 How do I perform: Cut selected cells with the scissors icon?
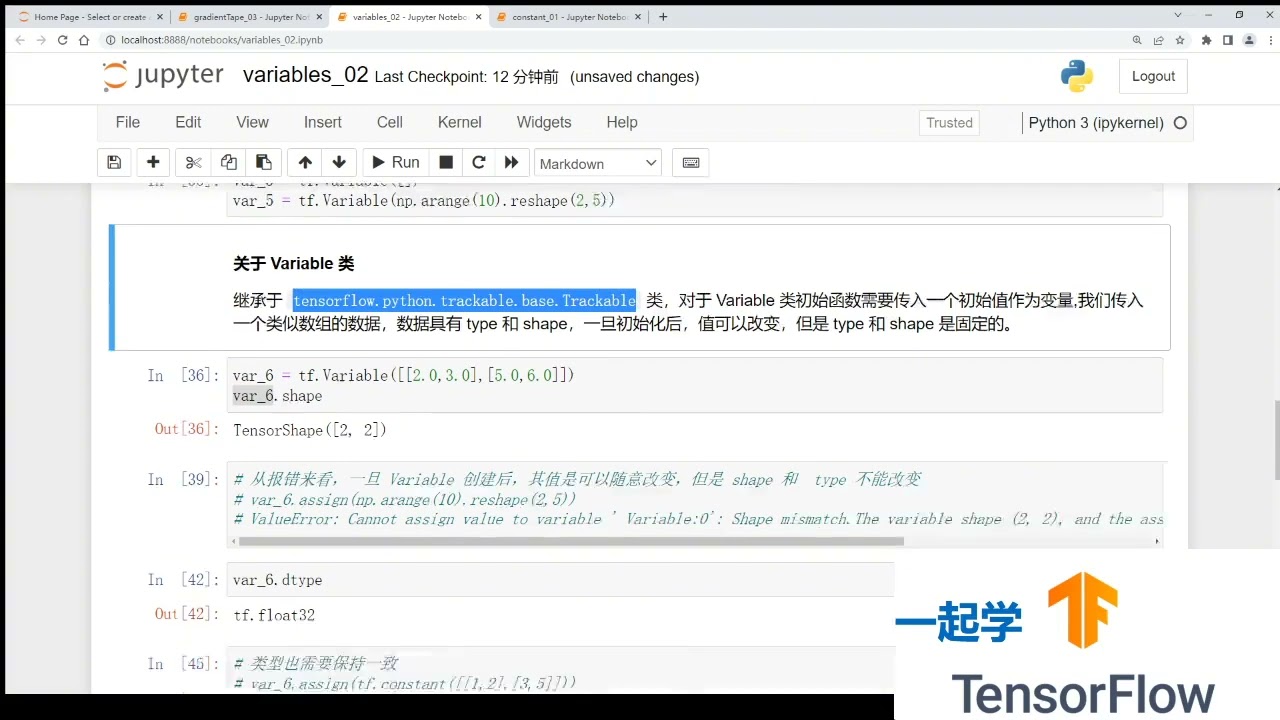[194, 162]
